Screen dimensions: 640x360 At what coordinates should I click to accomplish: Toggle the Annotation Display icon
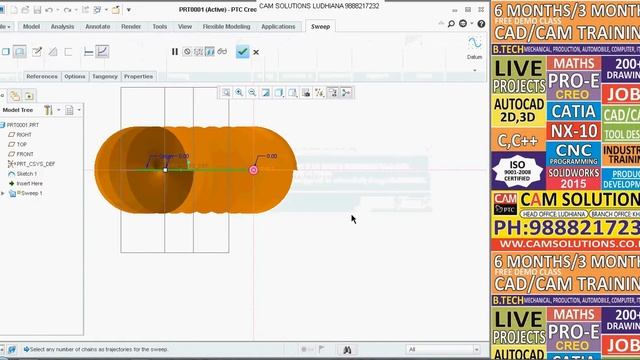click(x=333, y=93)
